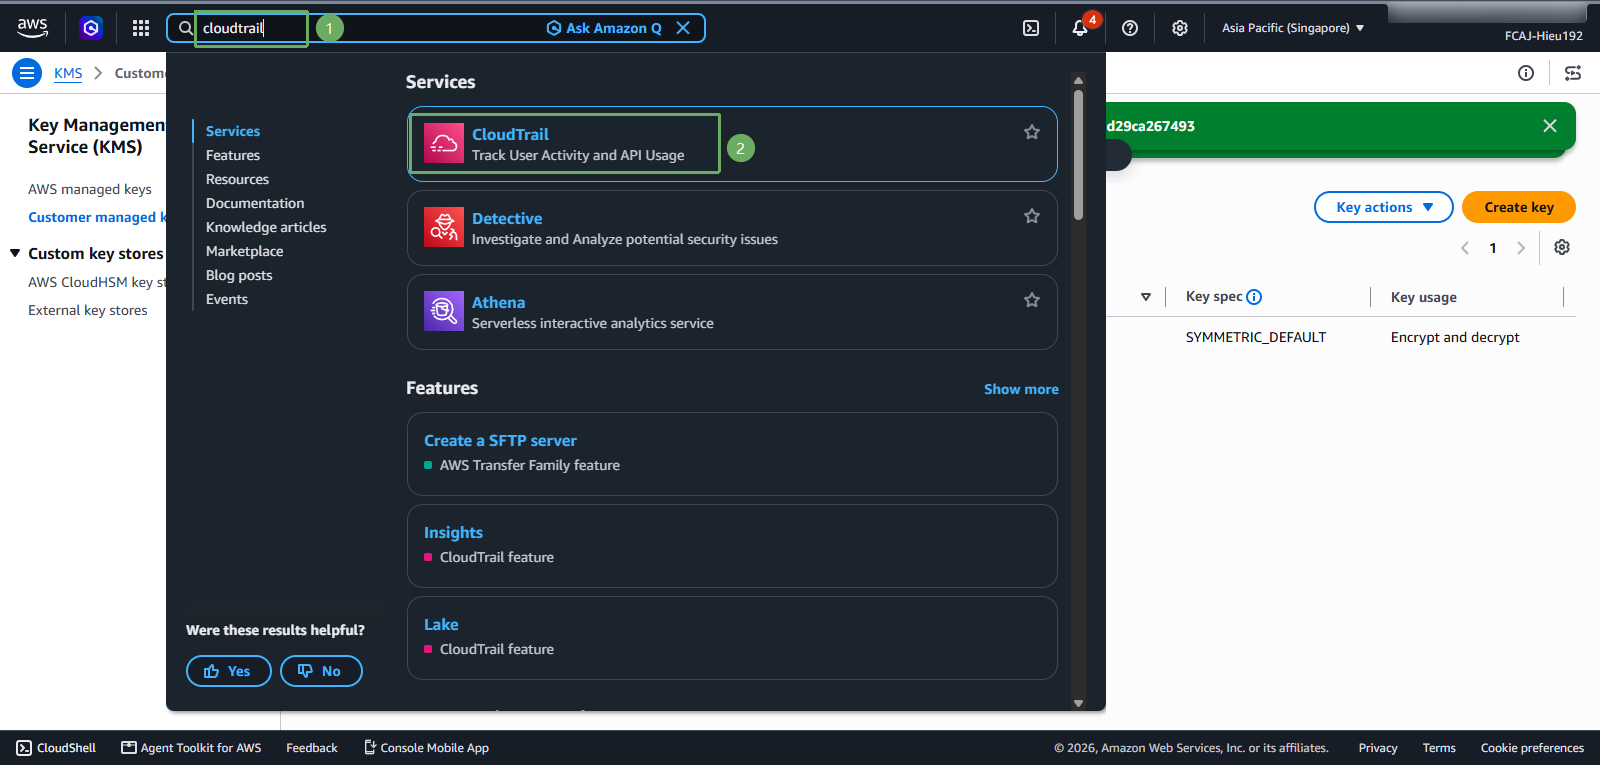The width and height of the screenshot is (1600, 765).
Task: Favorite CloudTrail with its star icon
Action: [x=1032, y=132]
